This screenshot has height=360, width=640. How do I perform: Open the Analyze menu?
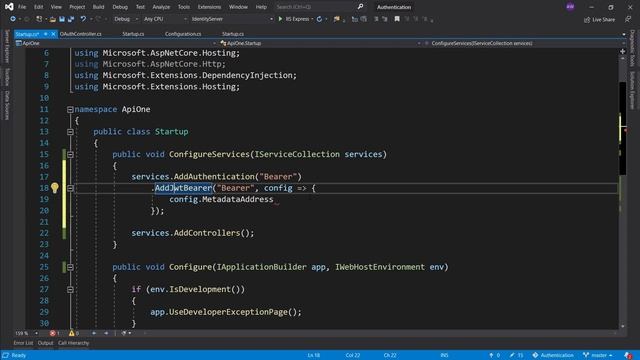[x=161, y=7]
